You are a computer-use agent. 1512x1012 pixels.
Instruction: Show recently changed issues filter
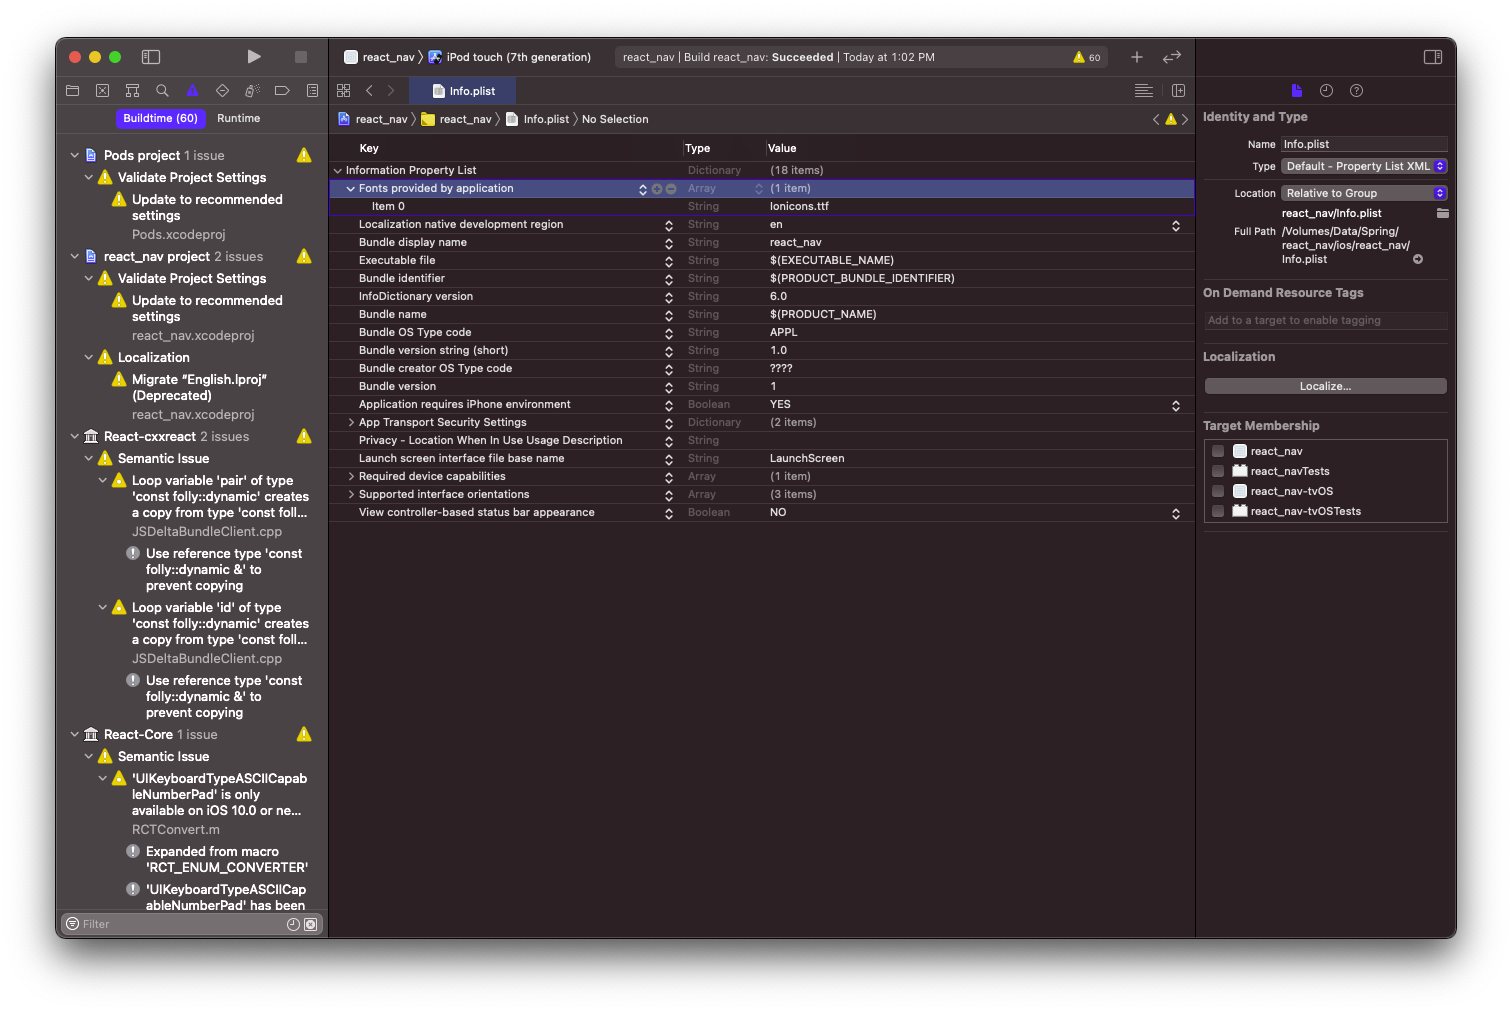click(x=293, y=924)
